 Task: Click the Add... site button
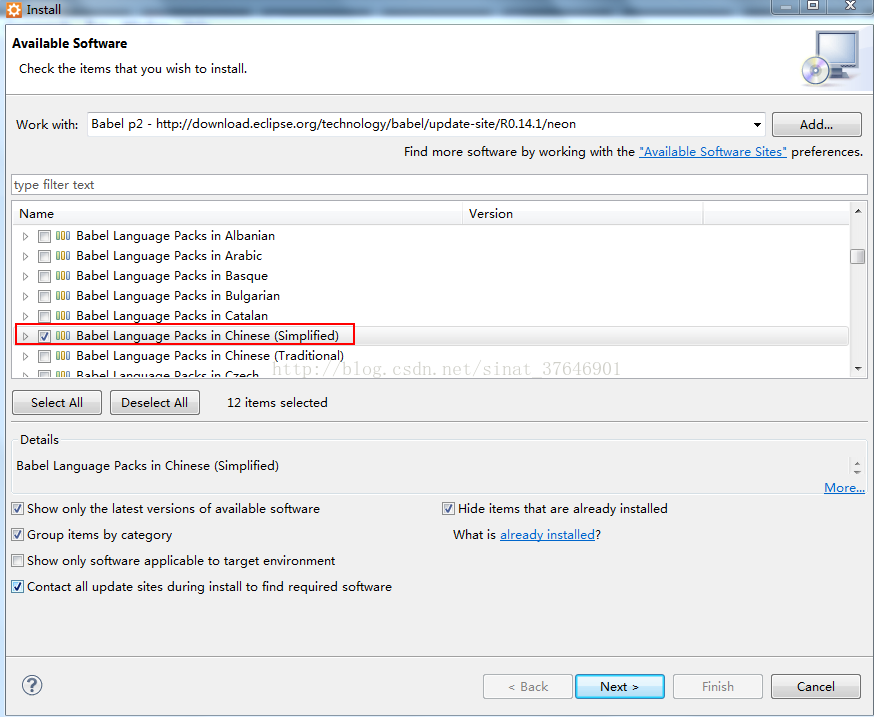pos(817,124)
